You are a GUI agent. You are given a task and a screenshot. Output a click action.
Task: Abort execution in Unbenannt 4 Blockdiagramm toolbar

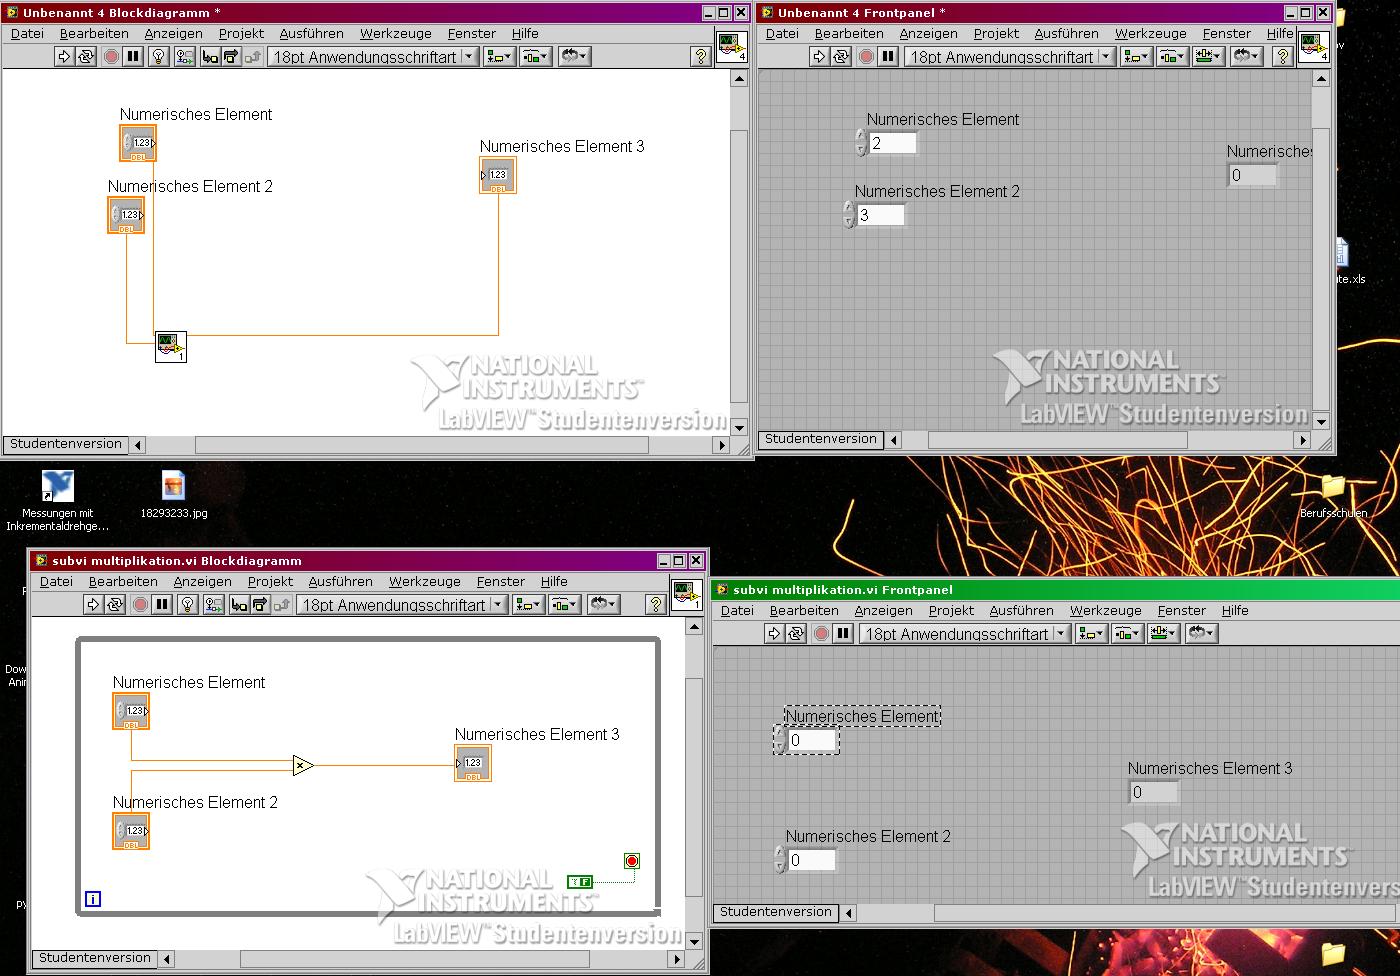(111, 57)
